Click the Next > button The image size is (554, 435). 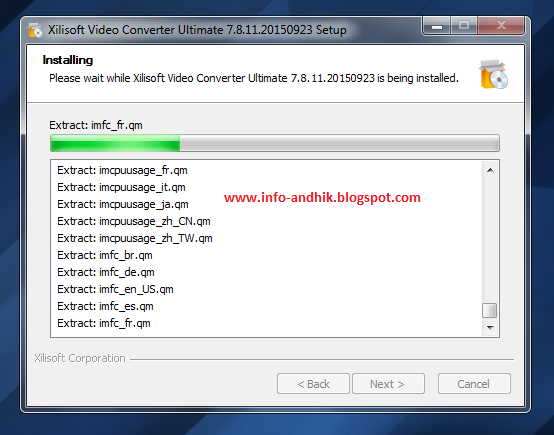pyautogui.click(x=388, y=384)
